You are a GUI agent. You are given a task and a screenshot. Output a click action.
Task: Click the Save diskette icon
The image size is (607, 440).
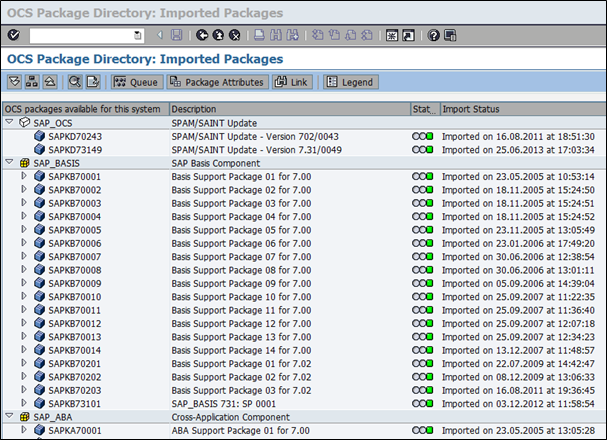[177, 35]
